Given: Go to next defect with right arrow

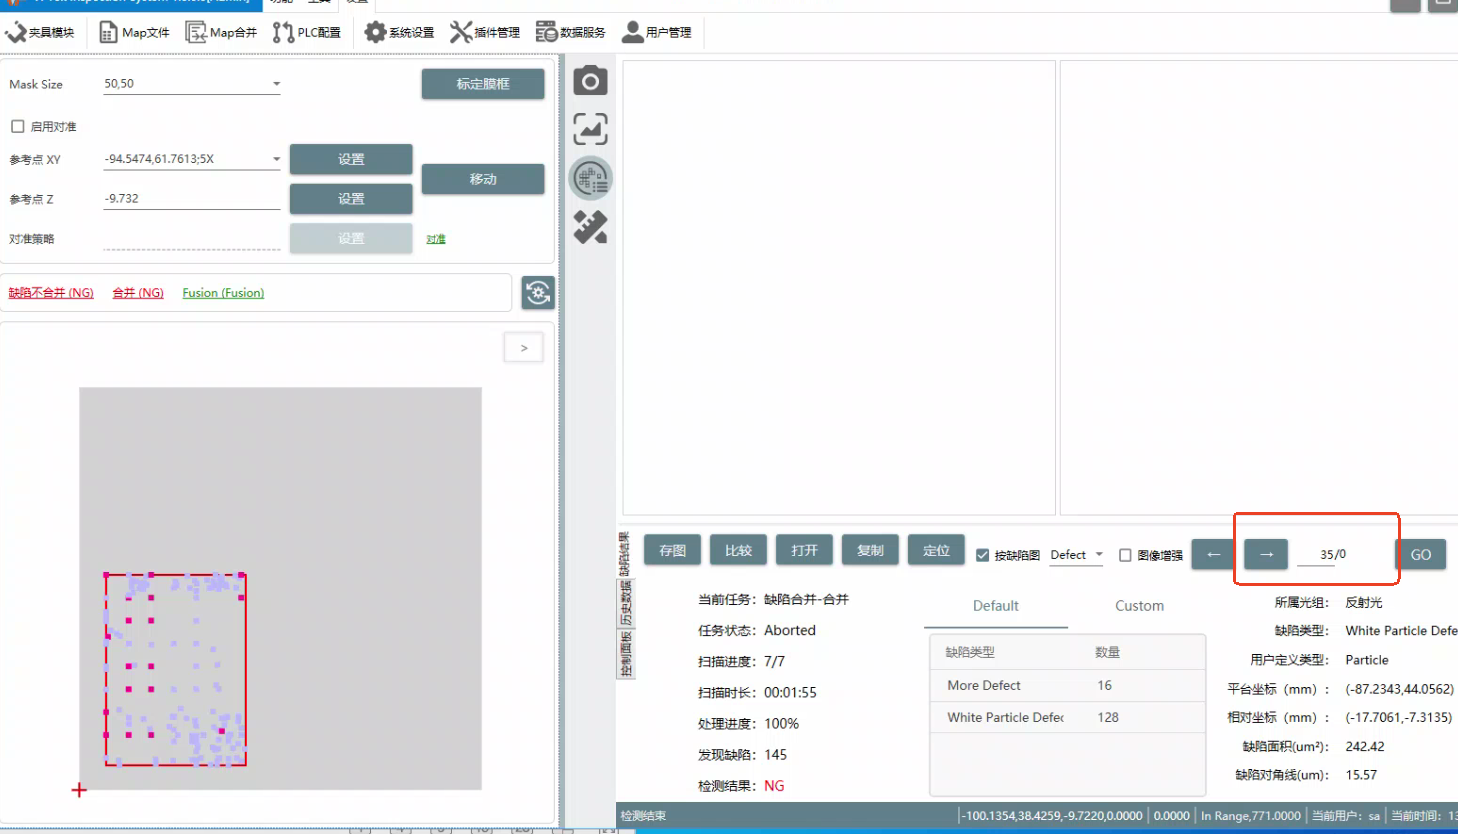Looking at the screenshot, I should tap(1266, 554).
